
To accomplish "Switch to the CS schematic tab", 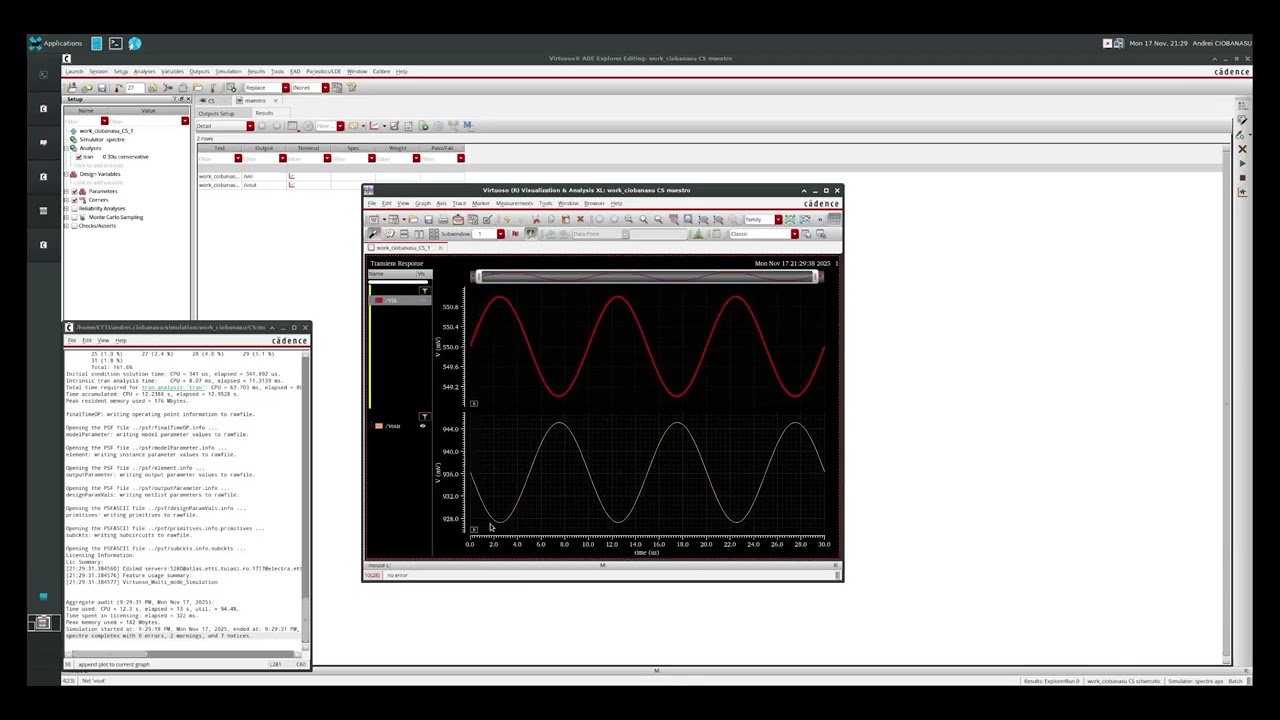I will (210, 101).
